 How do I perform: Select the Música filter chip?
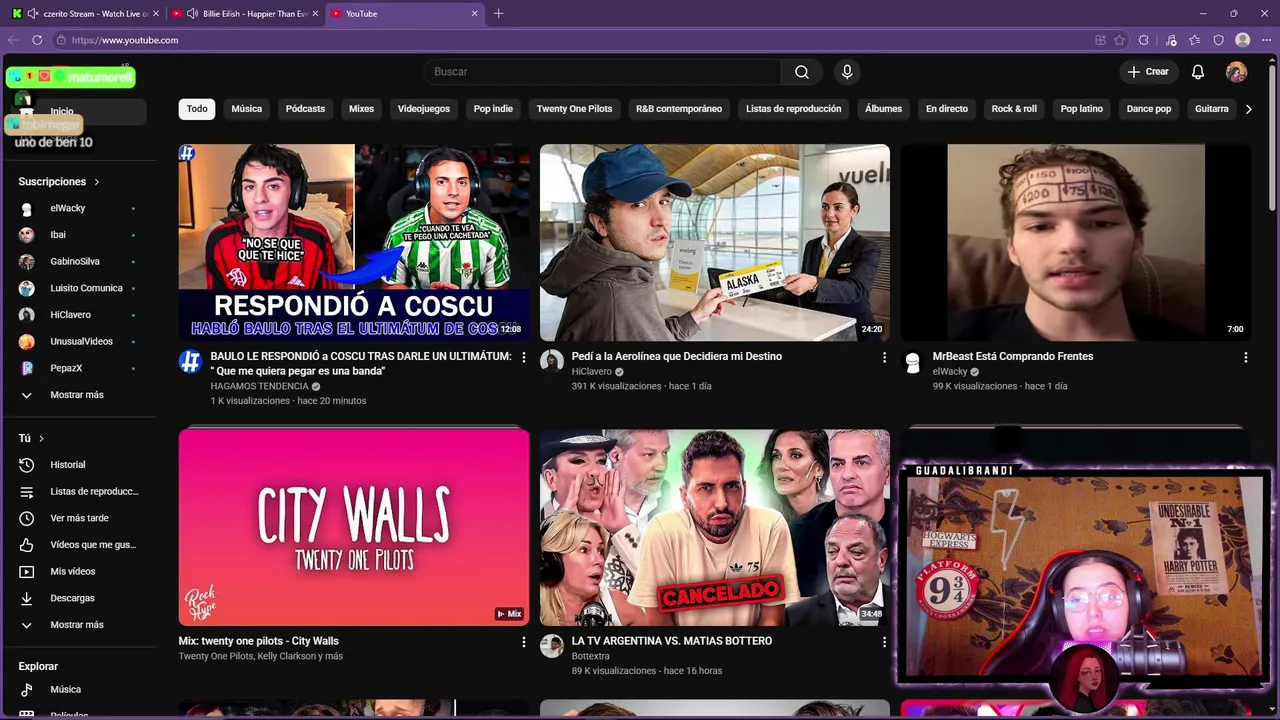pyautogui.click(x=247, y=109)
